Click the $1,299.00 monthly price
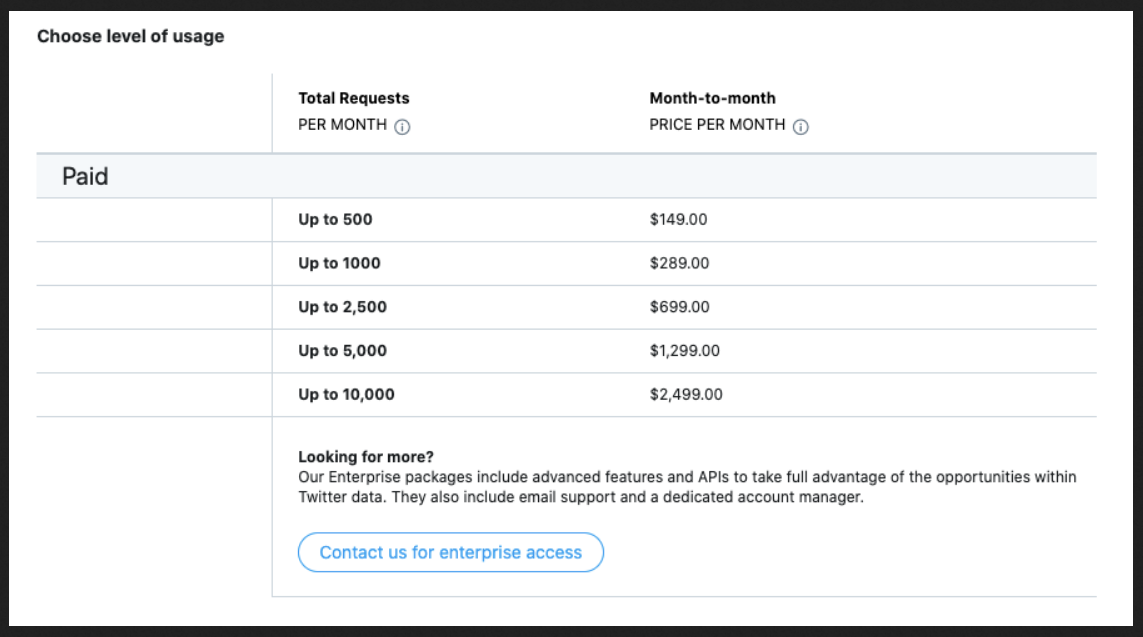The width and height of the screenshot is (1143, 637). tap(684, 351)
